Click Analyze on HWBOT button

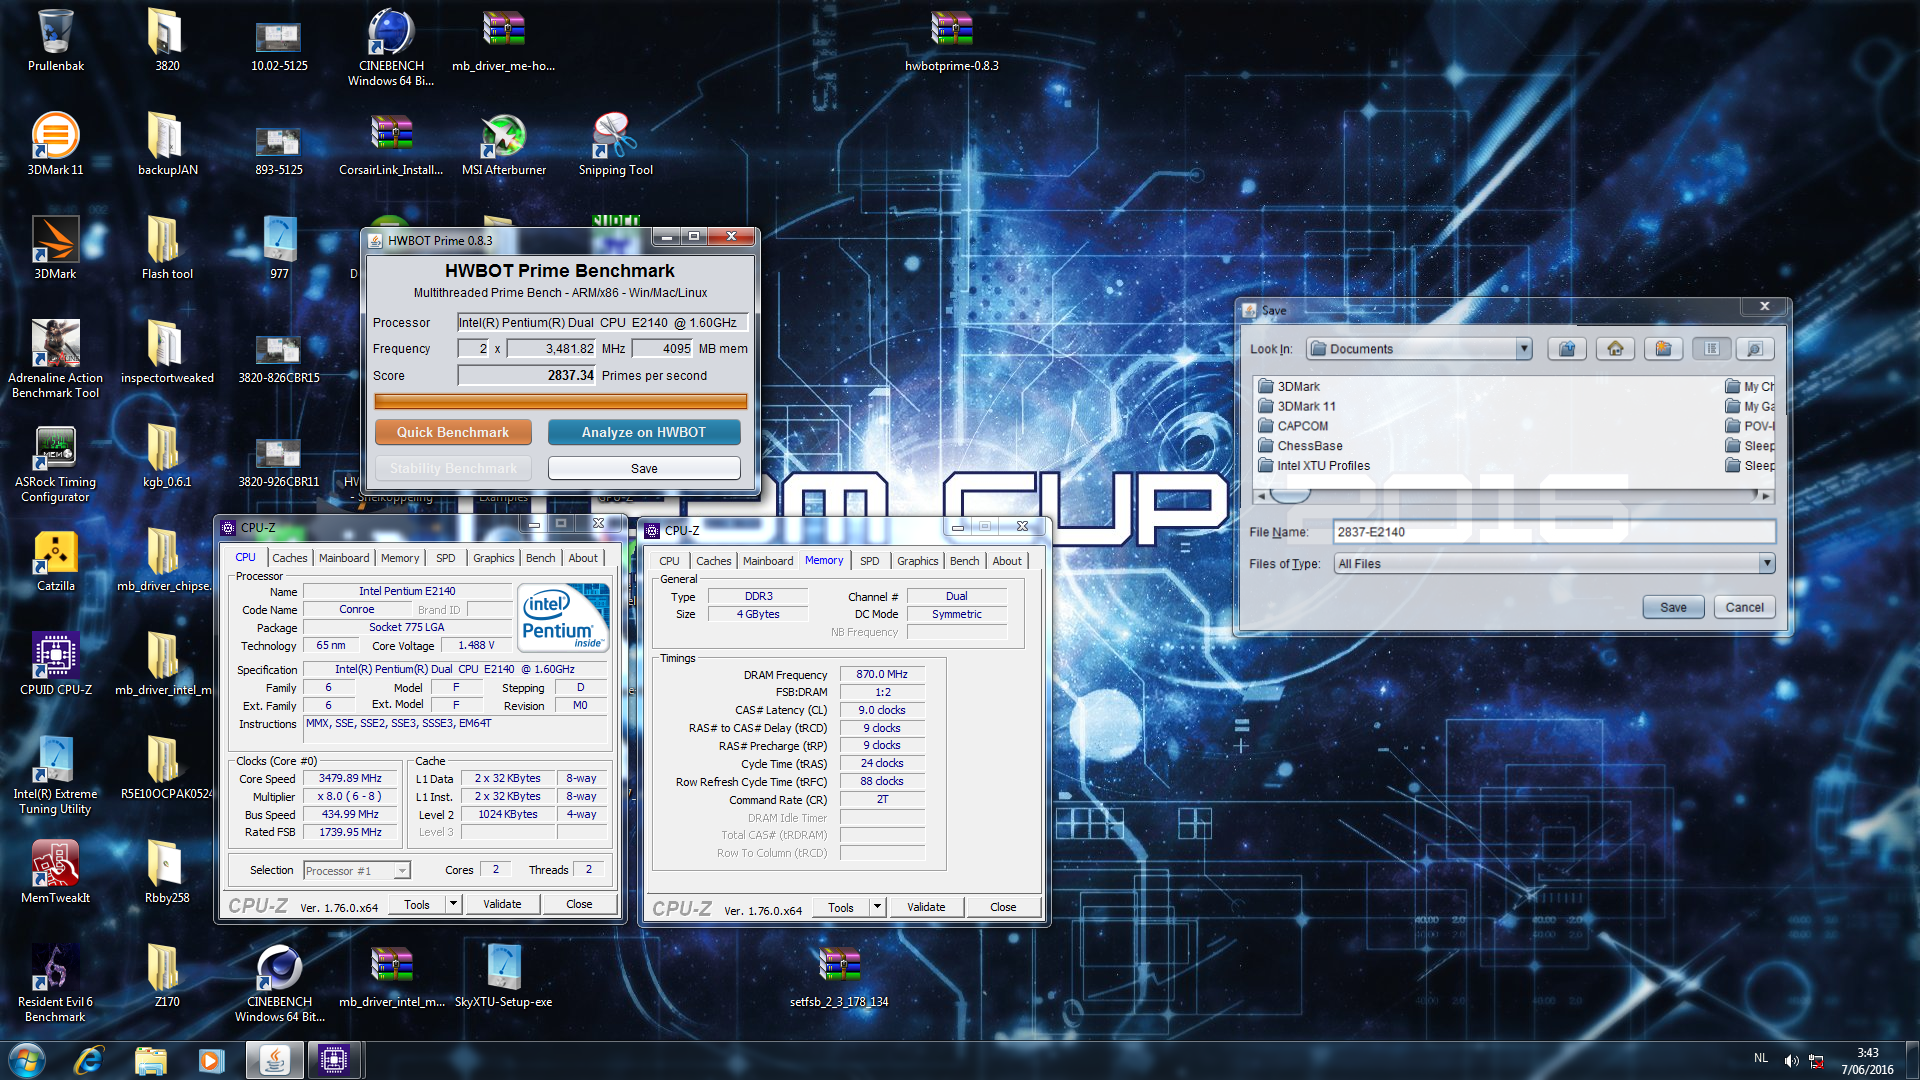644,432
